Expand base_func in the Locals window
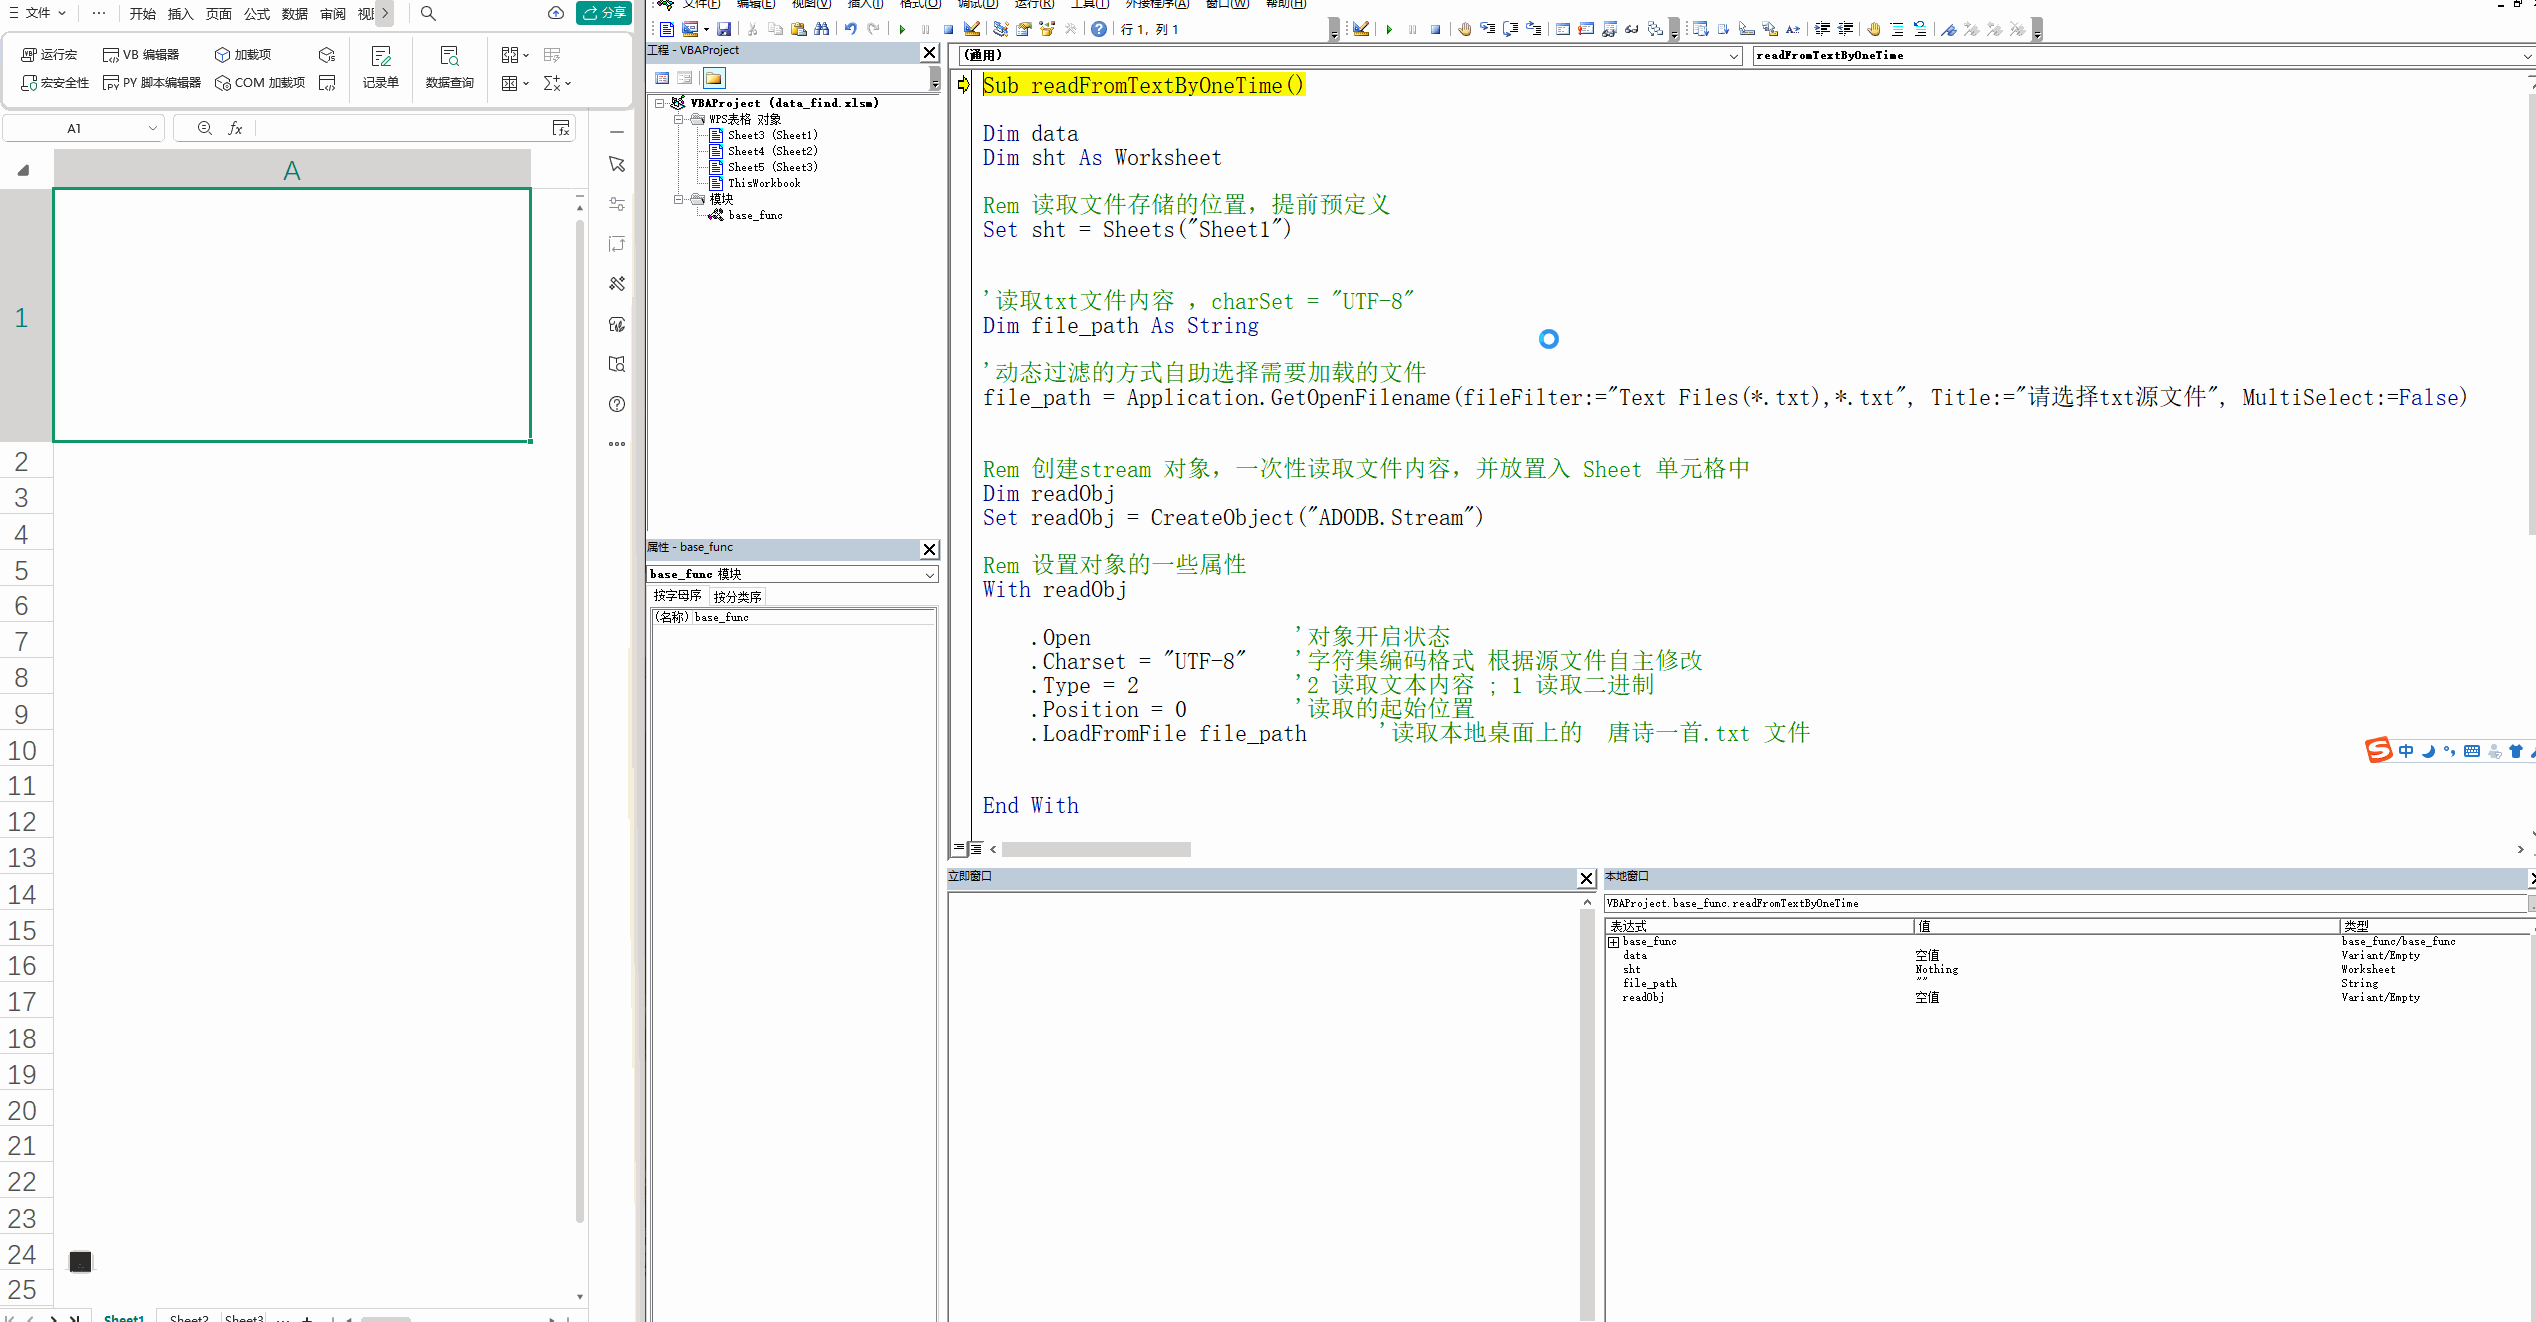2536x1322 pixels. (x=1614, y=941)
